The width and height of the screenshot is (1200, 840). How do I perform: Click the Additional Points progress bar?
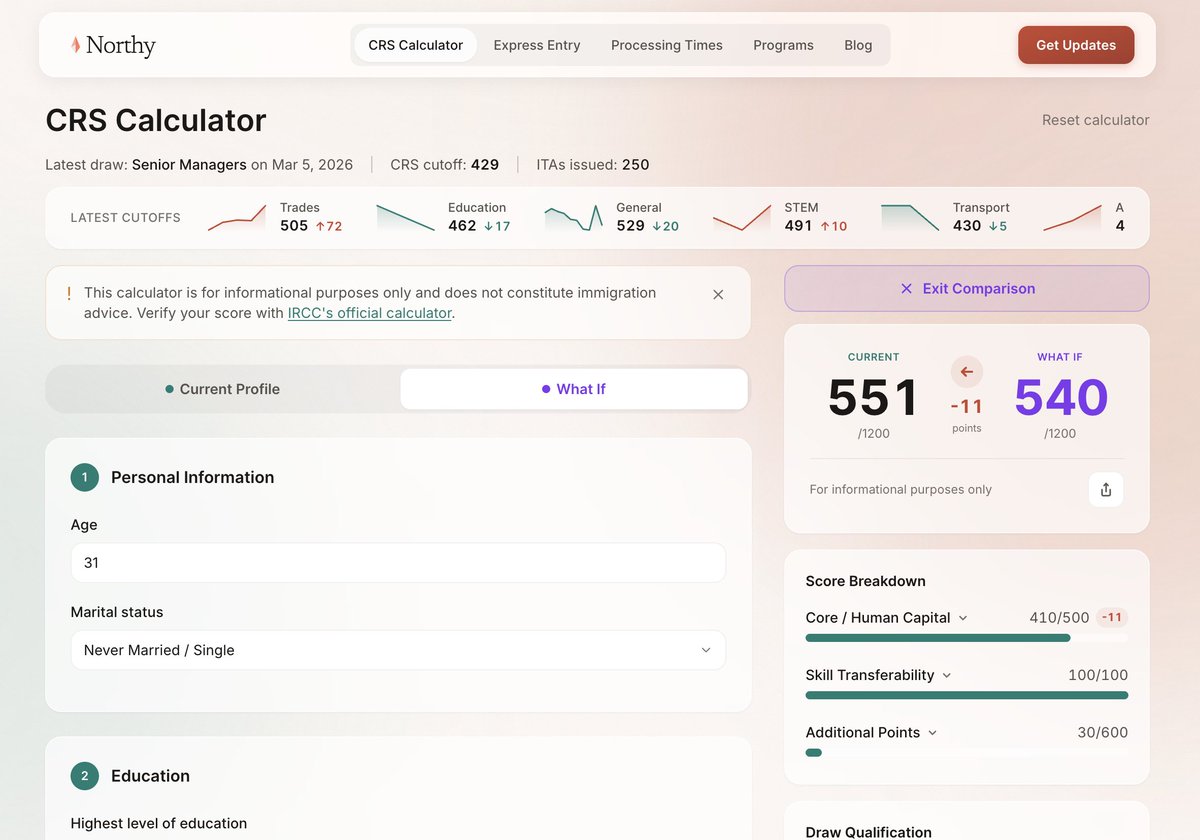pos(967,752)
